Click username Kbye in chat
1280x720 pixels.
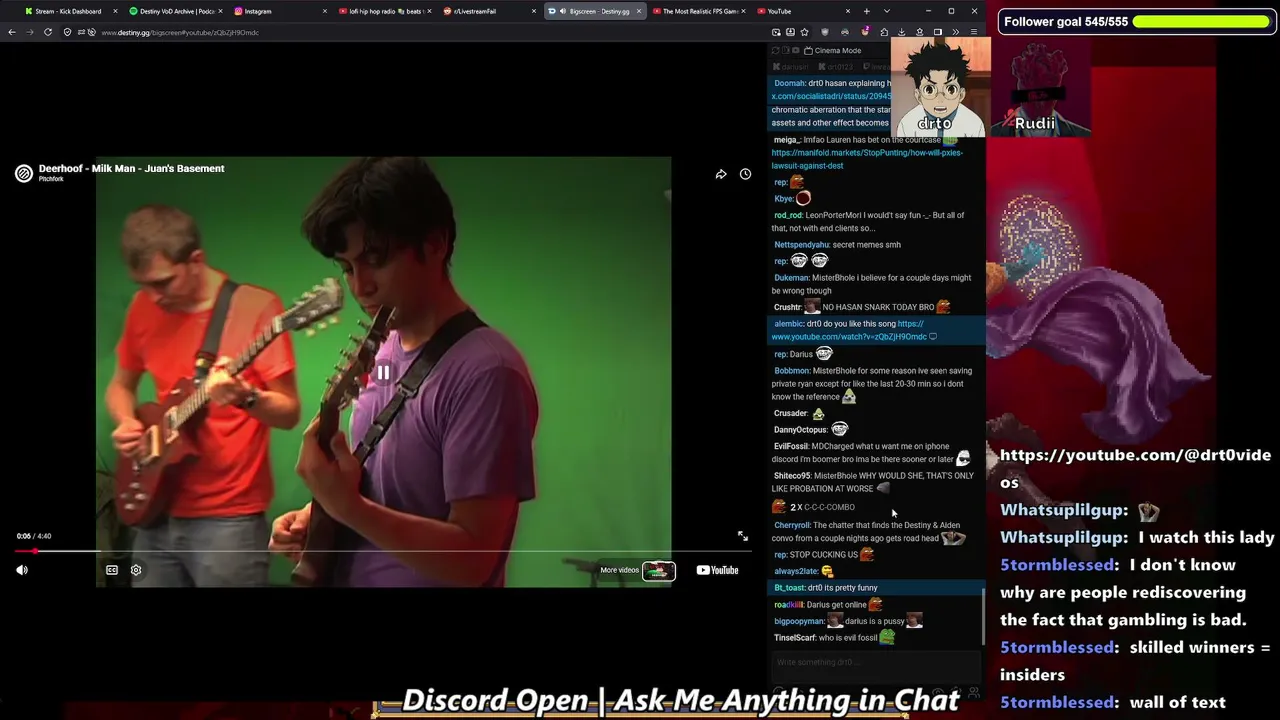click(783, 199)
